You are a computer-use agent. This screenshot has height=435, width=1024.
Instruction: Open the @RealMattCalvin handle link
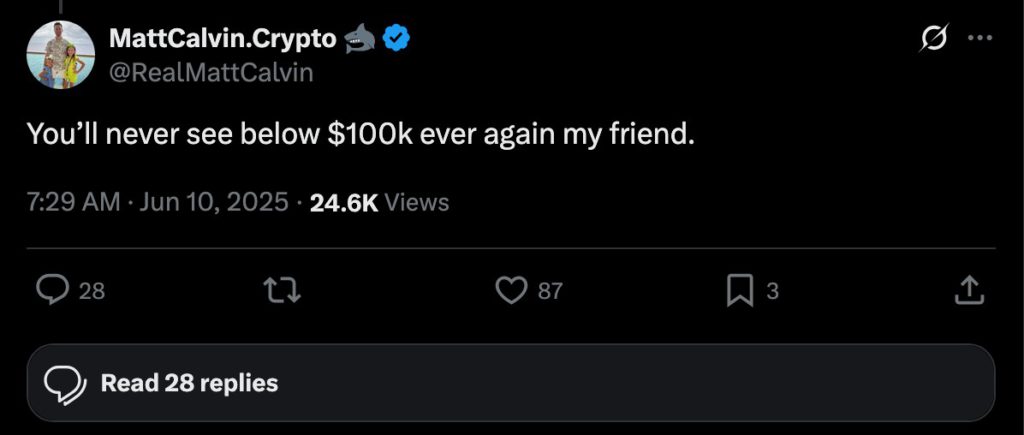click(211, 72)
